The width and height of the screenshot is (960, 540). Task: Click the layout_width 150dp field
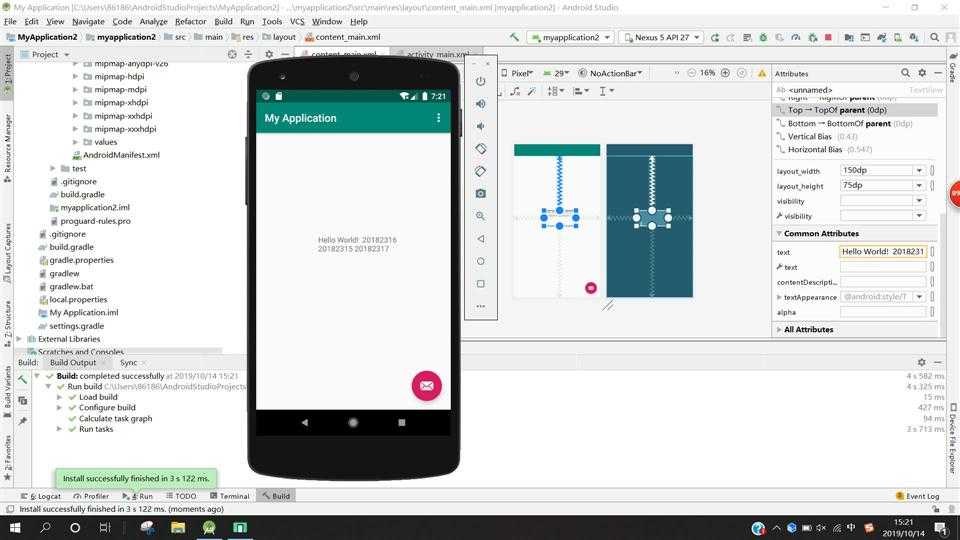pos(877,170)
